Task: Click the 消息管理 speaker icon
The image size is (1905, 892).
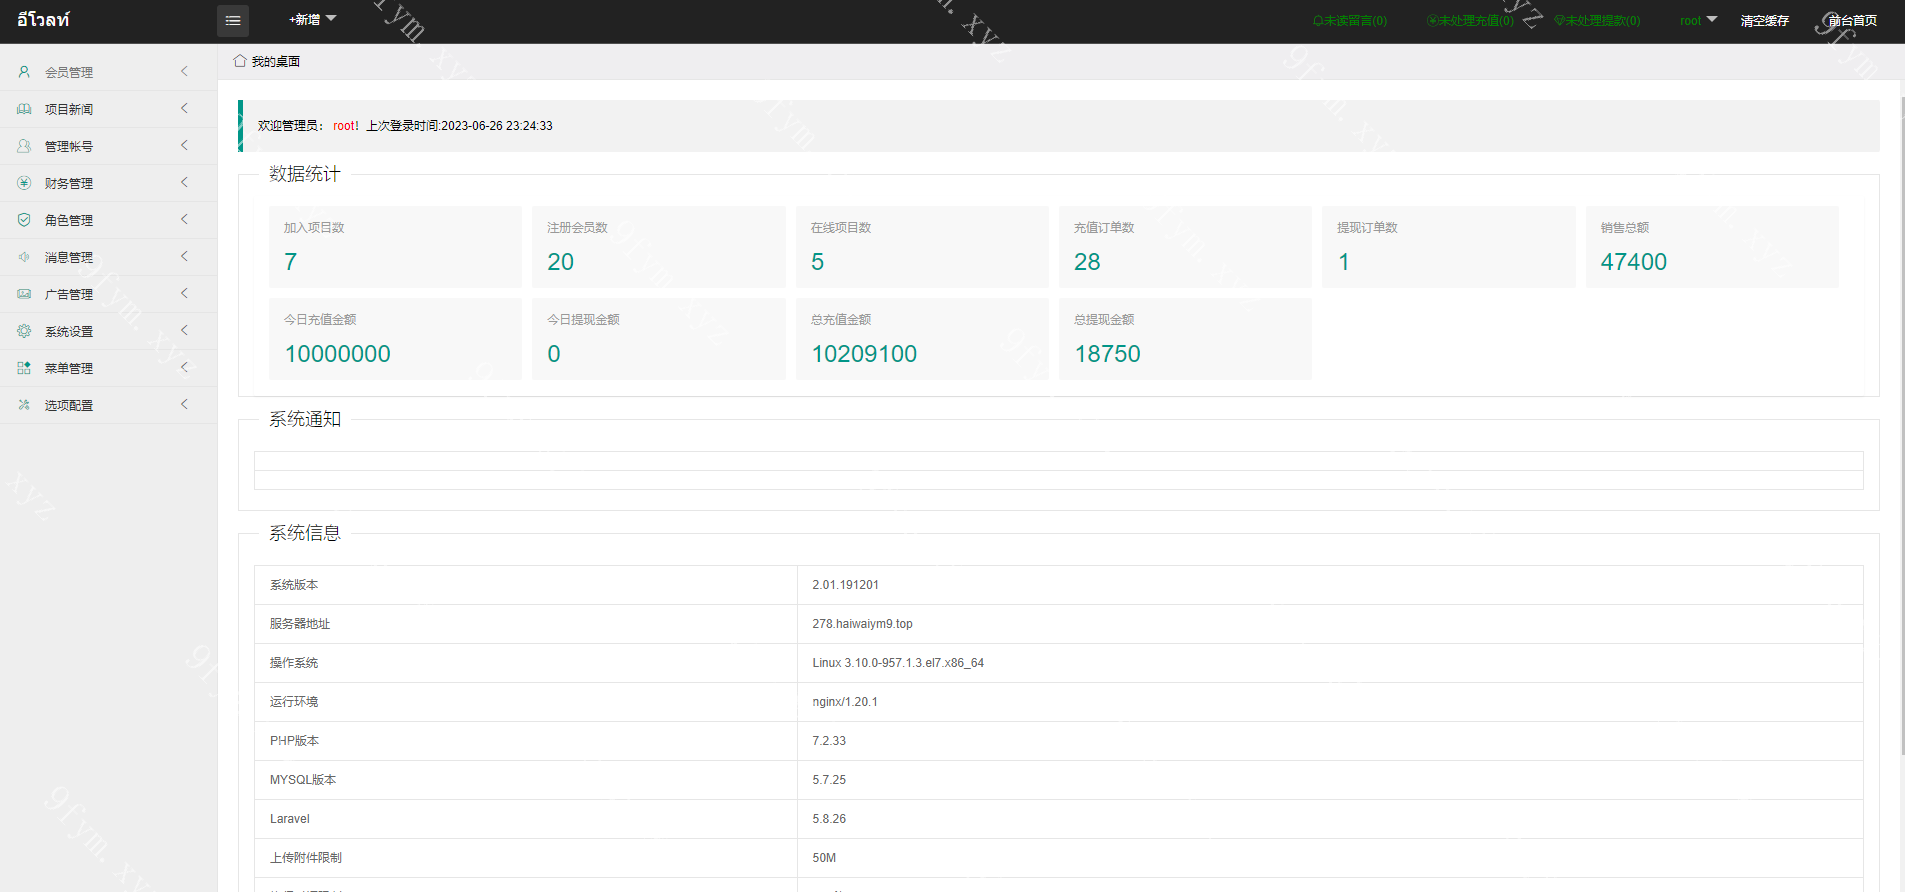Action: click(x=24, y=257)
